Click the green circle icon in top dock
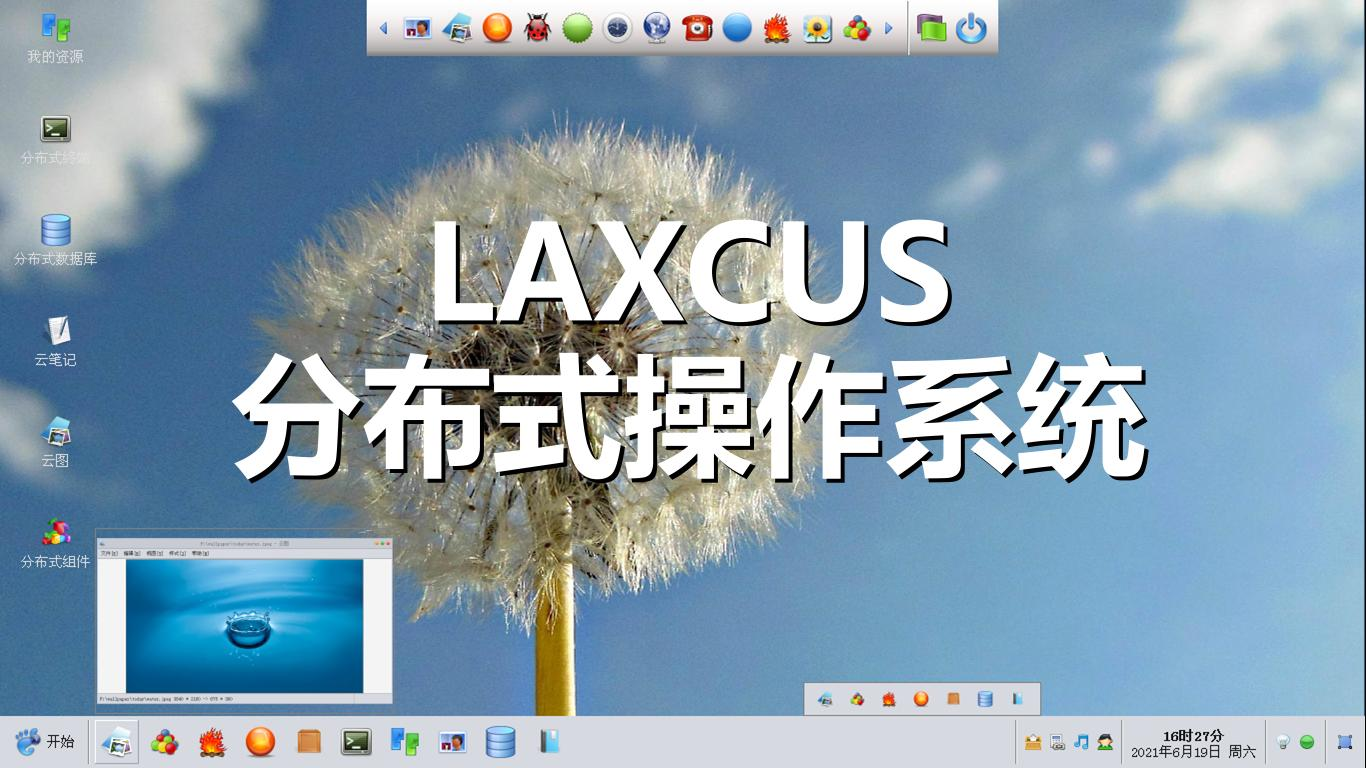The image size is (1366, 768). (577, 28)
